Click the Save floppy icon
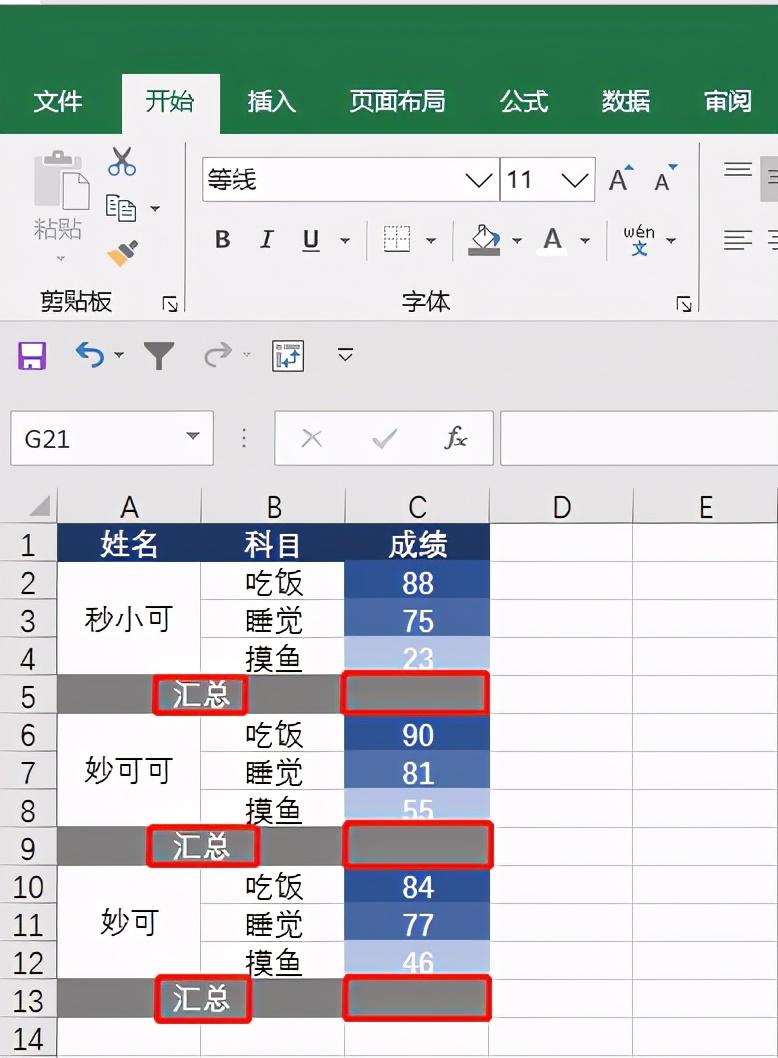The height and width of the screenshot is (1058, 778). tap(32, 356)
